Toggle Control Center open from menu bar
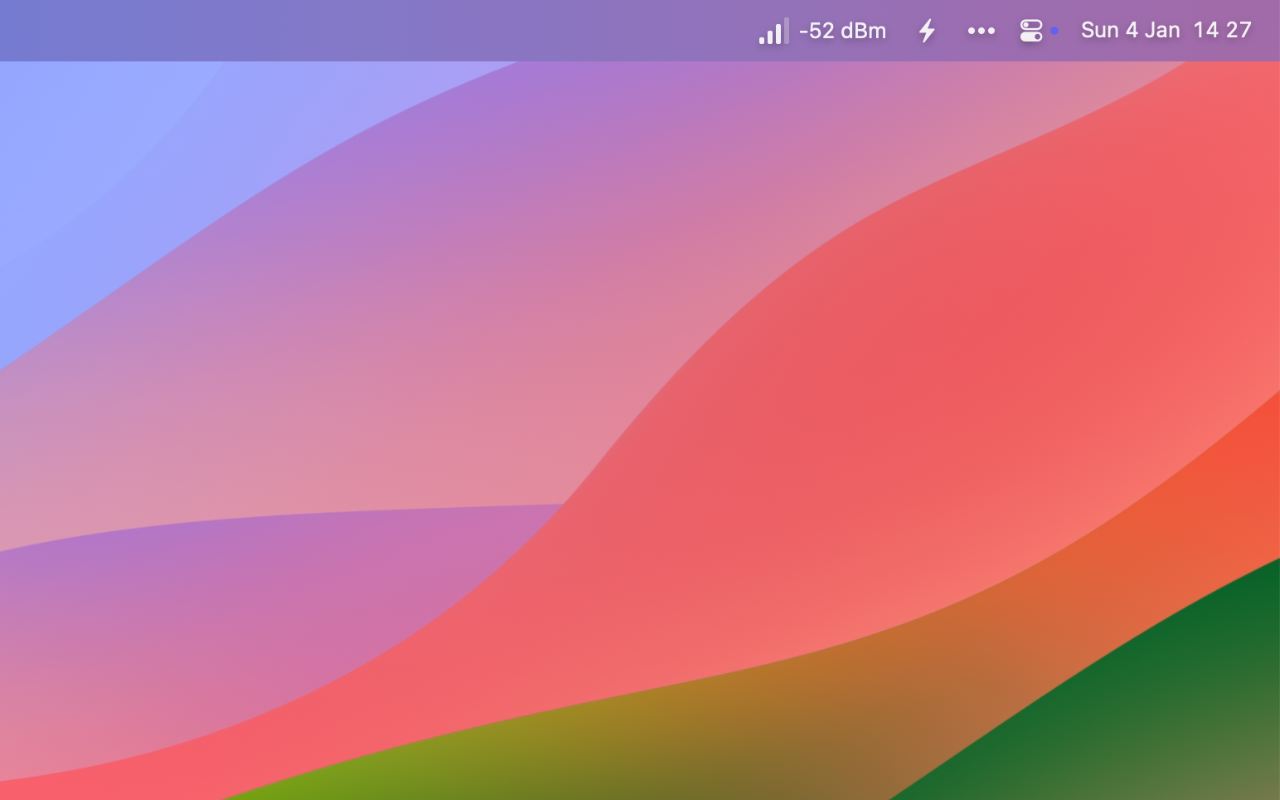The image size is (1280, 800). coord(1030,30)
